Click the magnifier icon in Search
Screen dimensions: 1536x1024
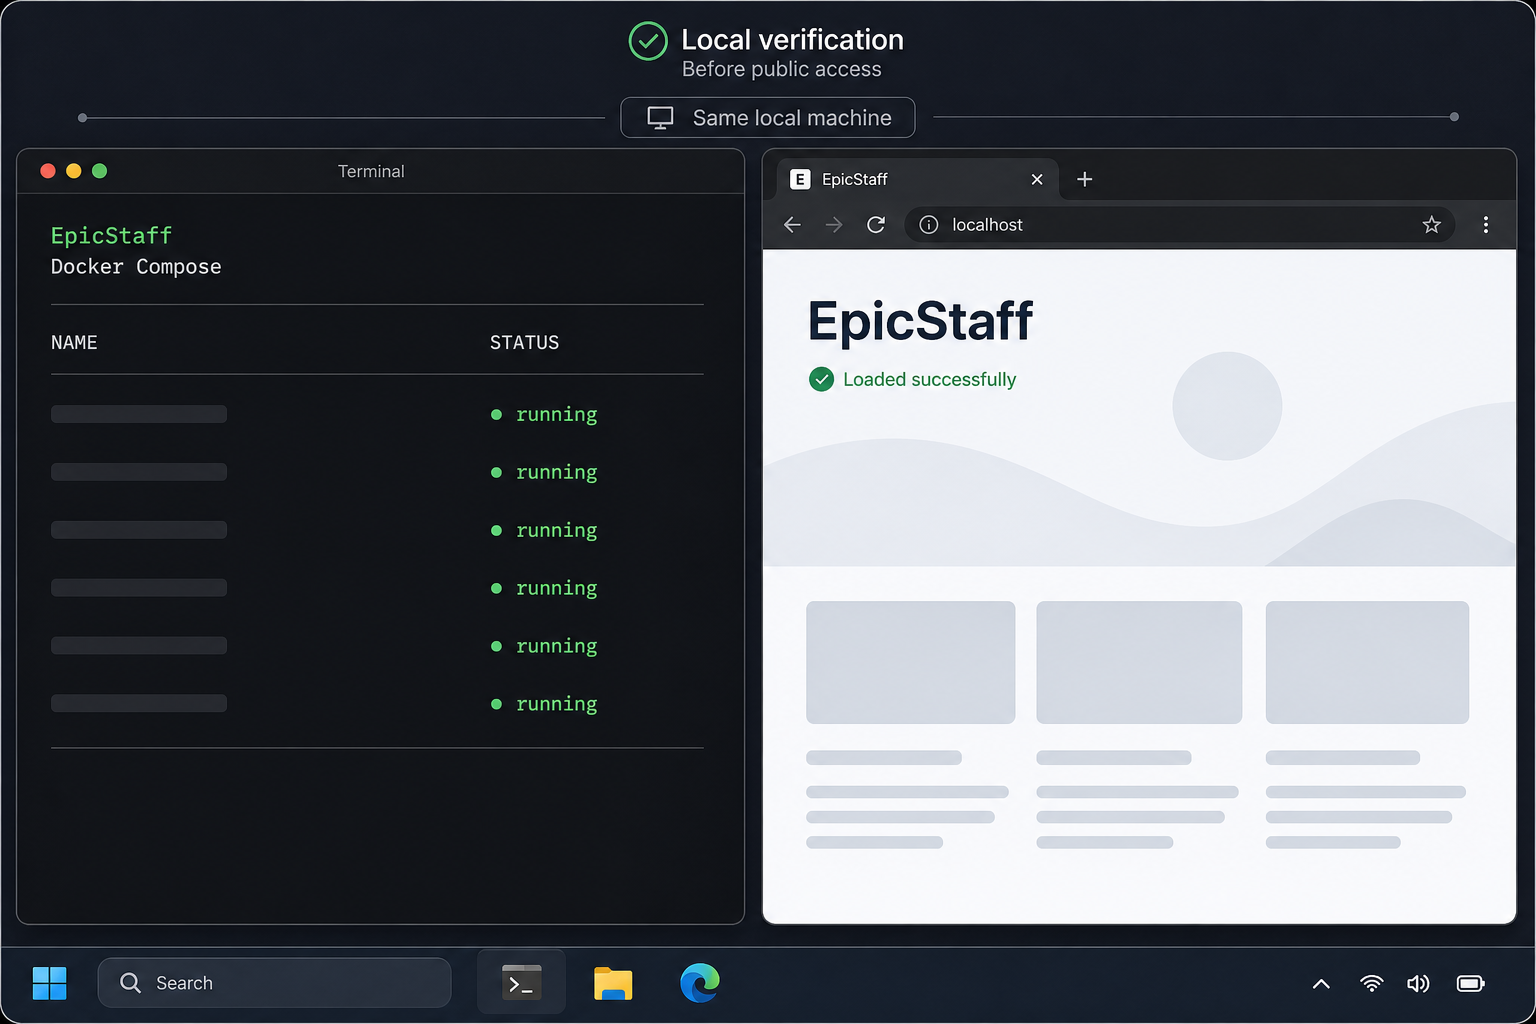pyautogui.click(x=130, y=983)
